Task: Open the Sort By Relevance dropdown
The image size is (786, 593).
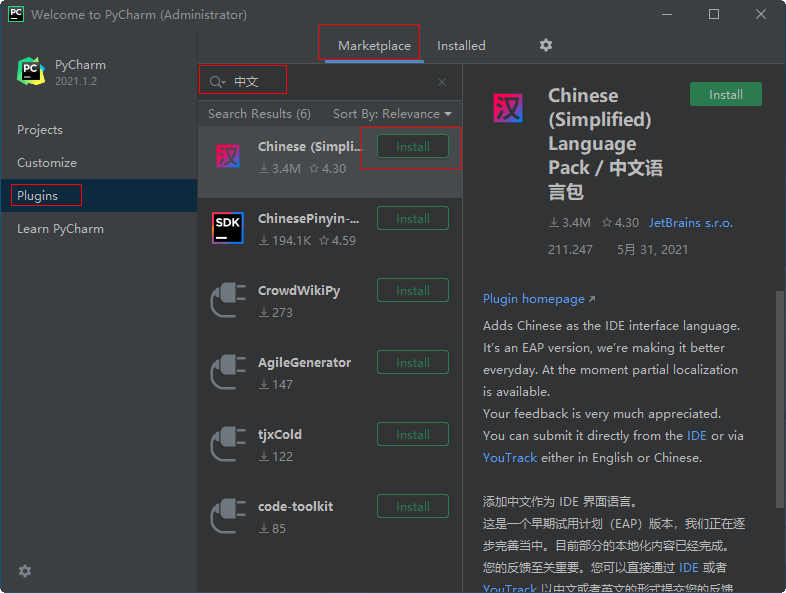Action: pyautogui.click(x=392, y=114)
